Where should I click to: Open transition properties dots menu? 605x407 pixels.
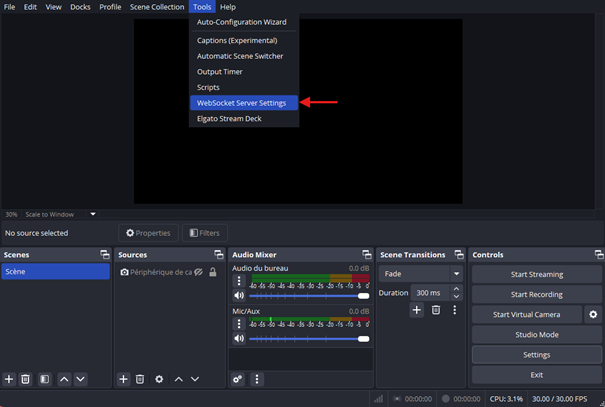pyautogui.click(x=455, y=310)
